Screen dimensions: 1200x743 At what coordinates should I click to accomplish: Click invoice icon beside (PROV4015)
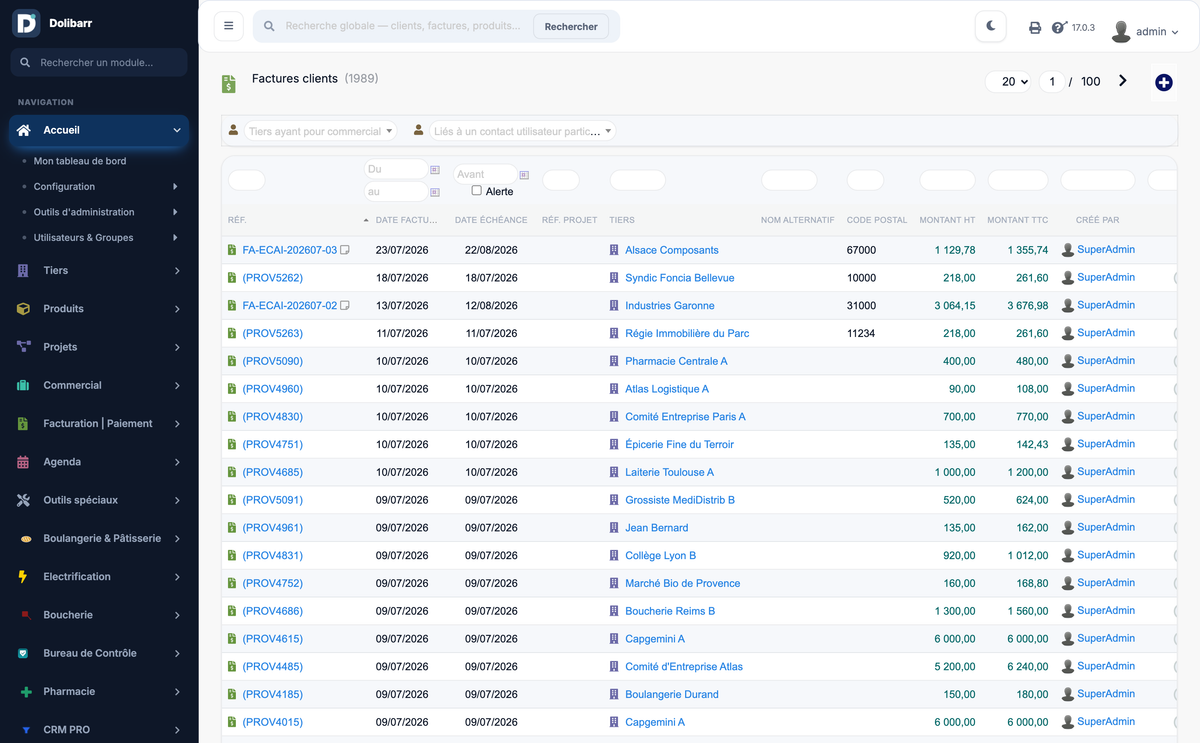[x=232, y=722]
